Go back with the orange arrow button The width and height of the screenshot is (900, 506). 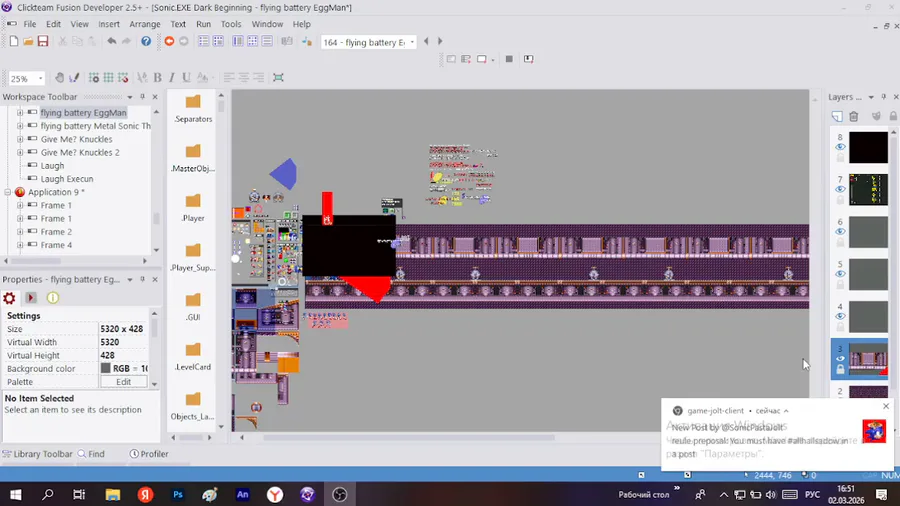[169, 41]
